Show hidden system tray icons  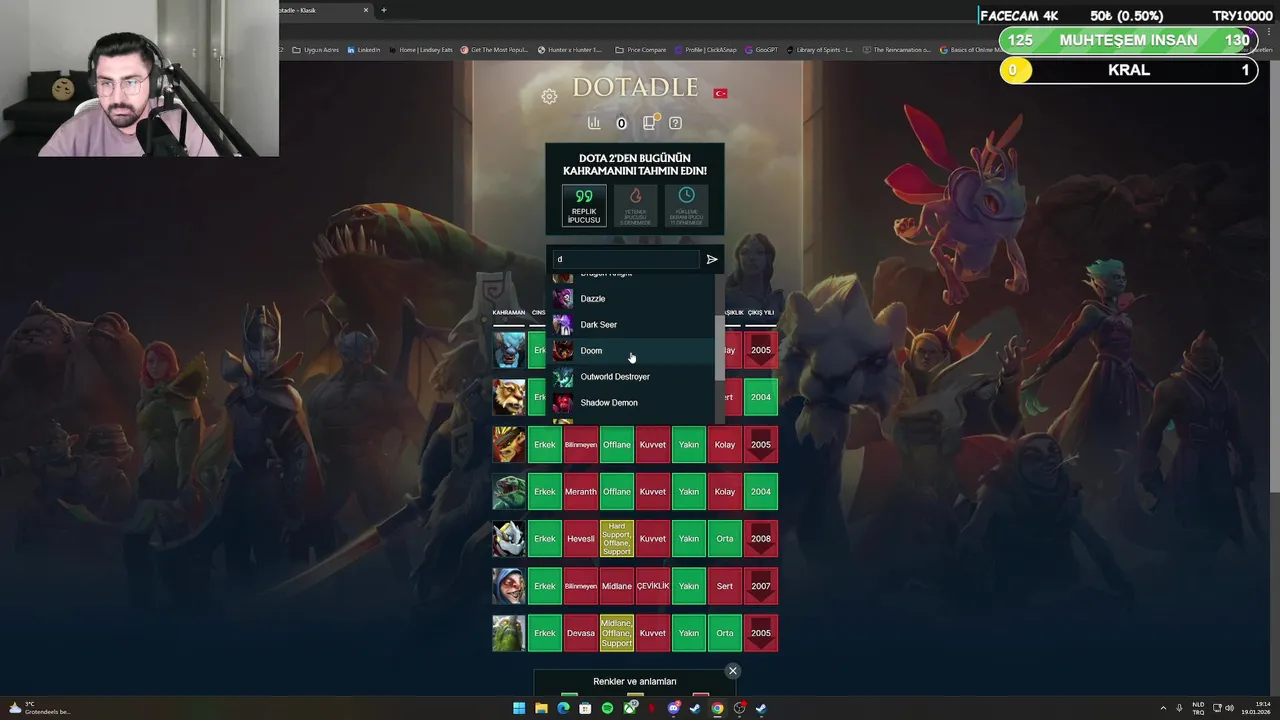(x=1162, y=708)
